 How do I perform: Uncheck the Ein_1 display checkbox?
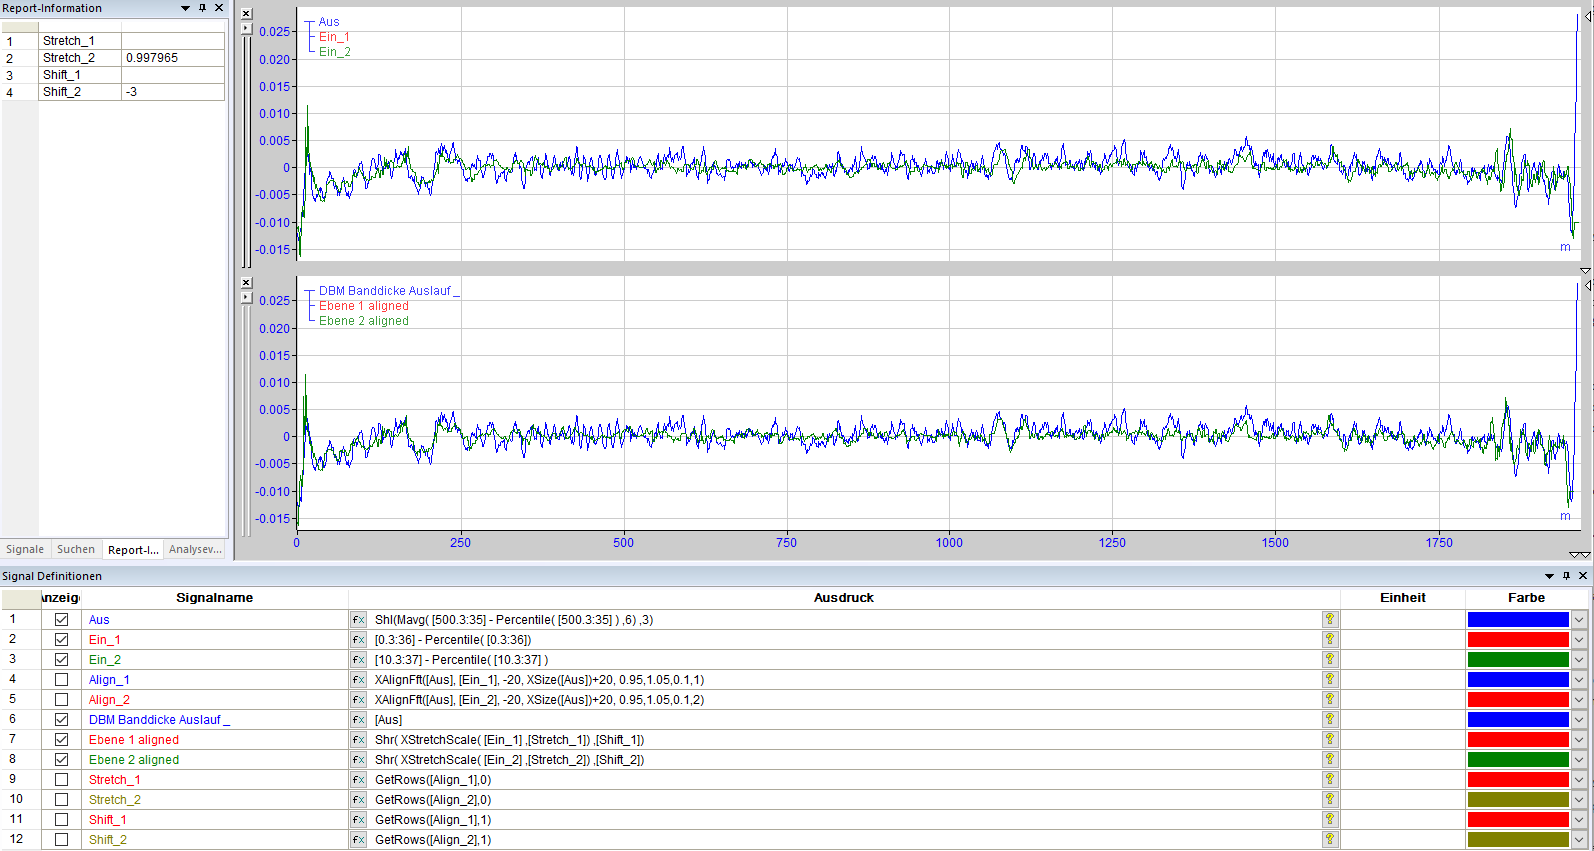[x=62, y=640]
